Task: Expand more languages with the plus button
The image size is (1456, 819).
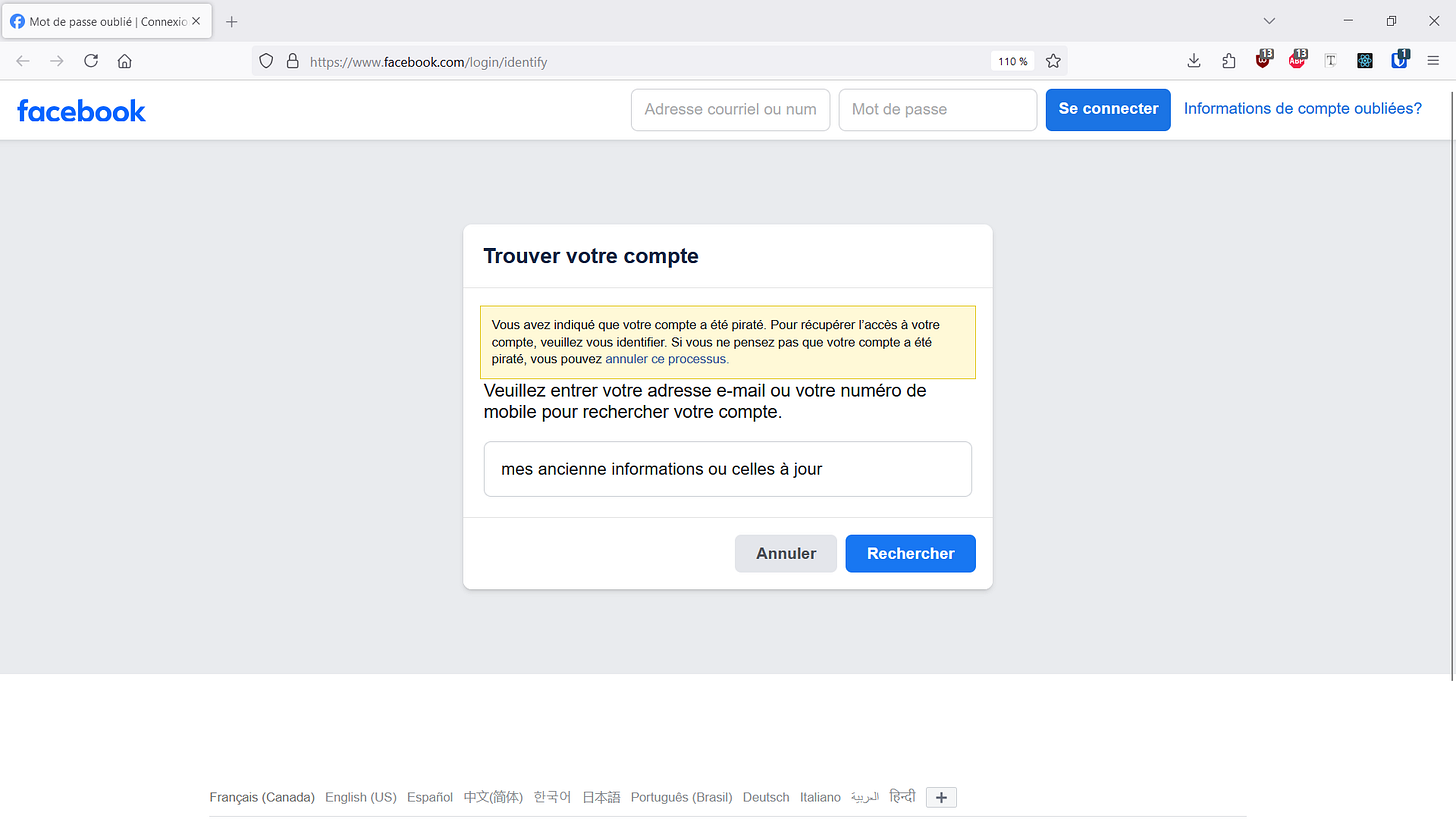Action: (x=940, y=797)
